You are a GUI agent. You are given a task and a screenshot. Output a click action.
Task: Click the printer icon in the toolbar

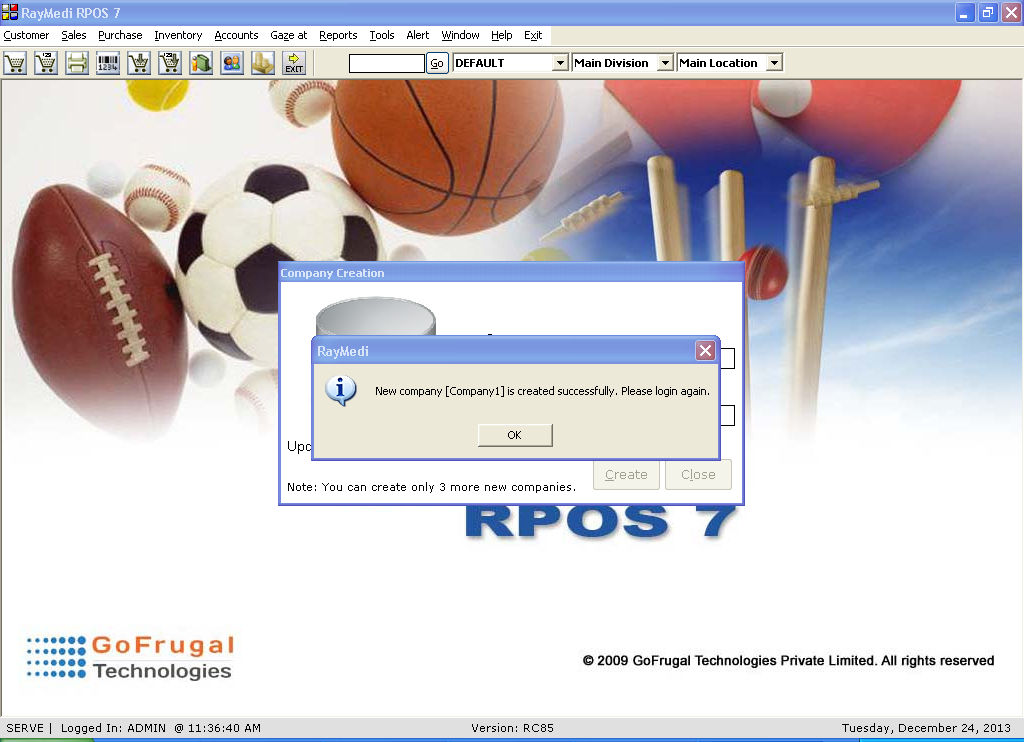point(77,63)
